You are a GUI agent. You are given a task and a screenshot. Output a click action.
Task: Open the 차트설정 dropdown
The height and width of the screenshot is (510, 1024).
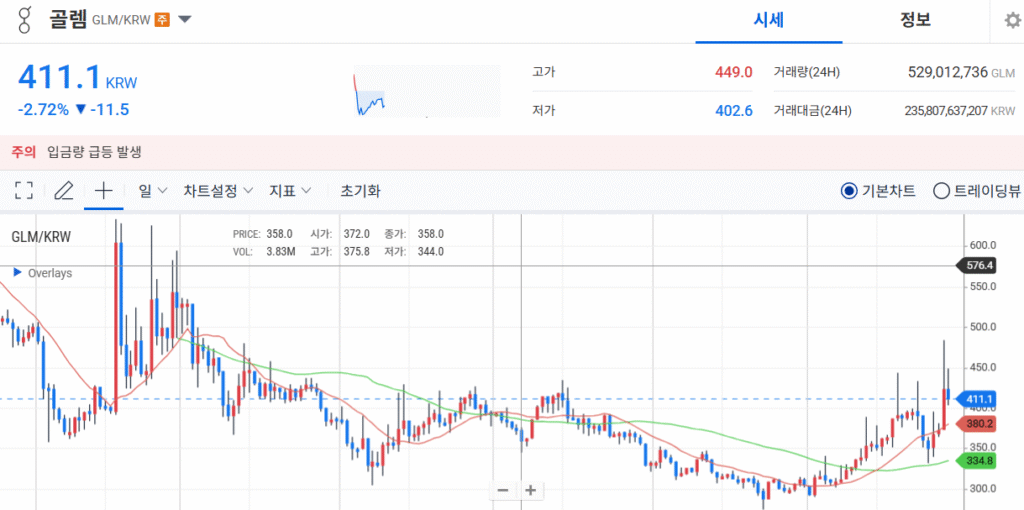pos(218,190)
